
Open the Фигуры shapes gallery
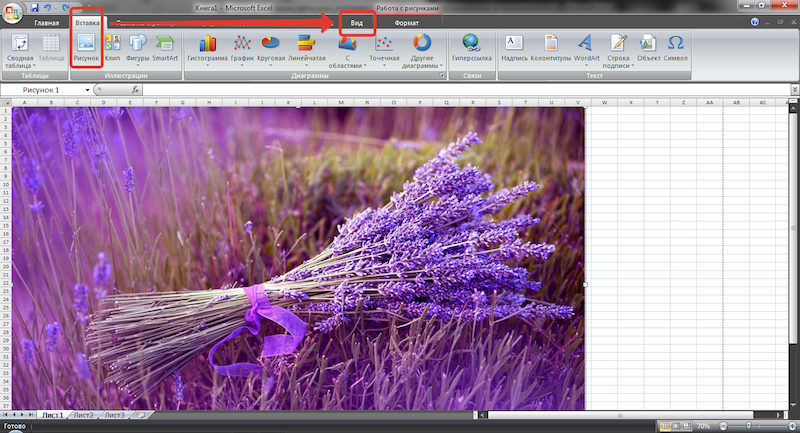click(137, 47)
